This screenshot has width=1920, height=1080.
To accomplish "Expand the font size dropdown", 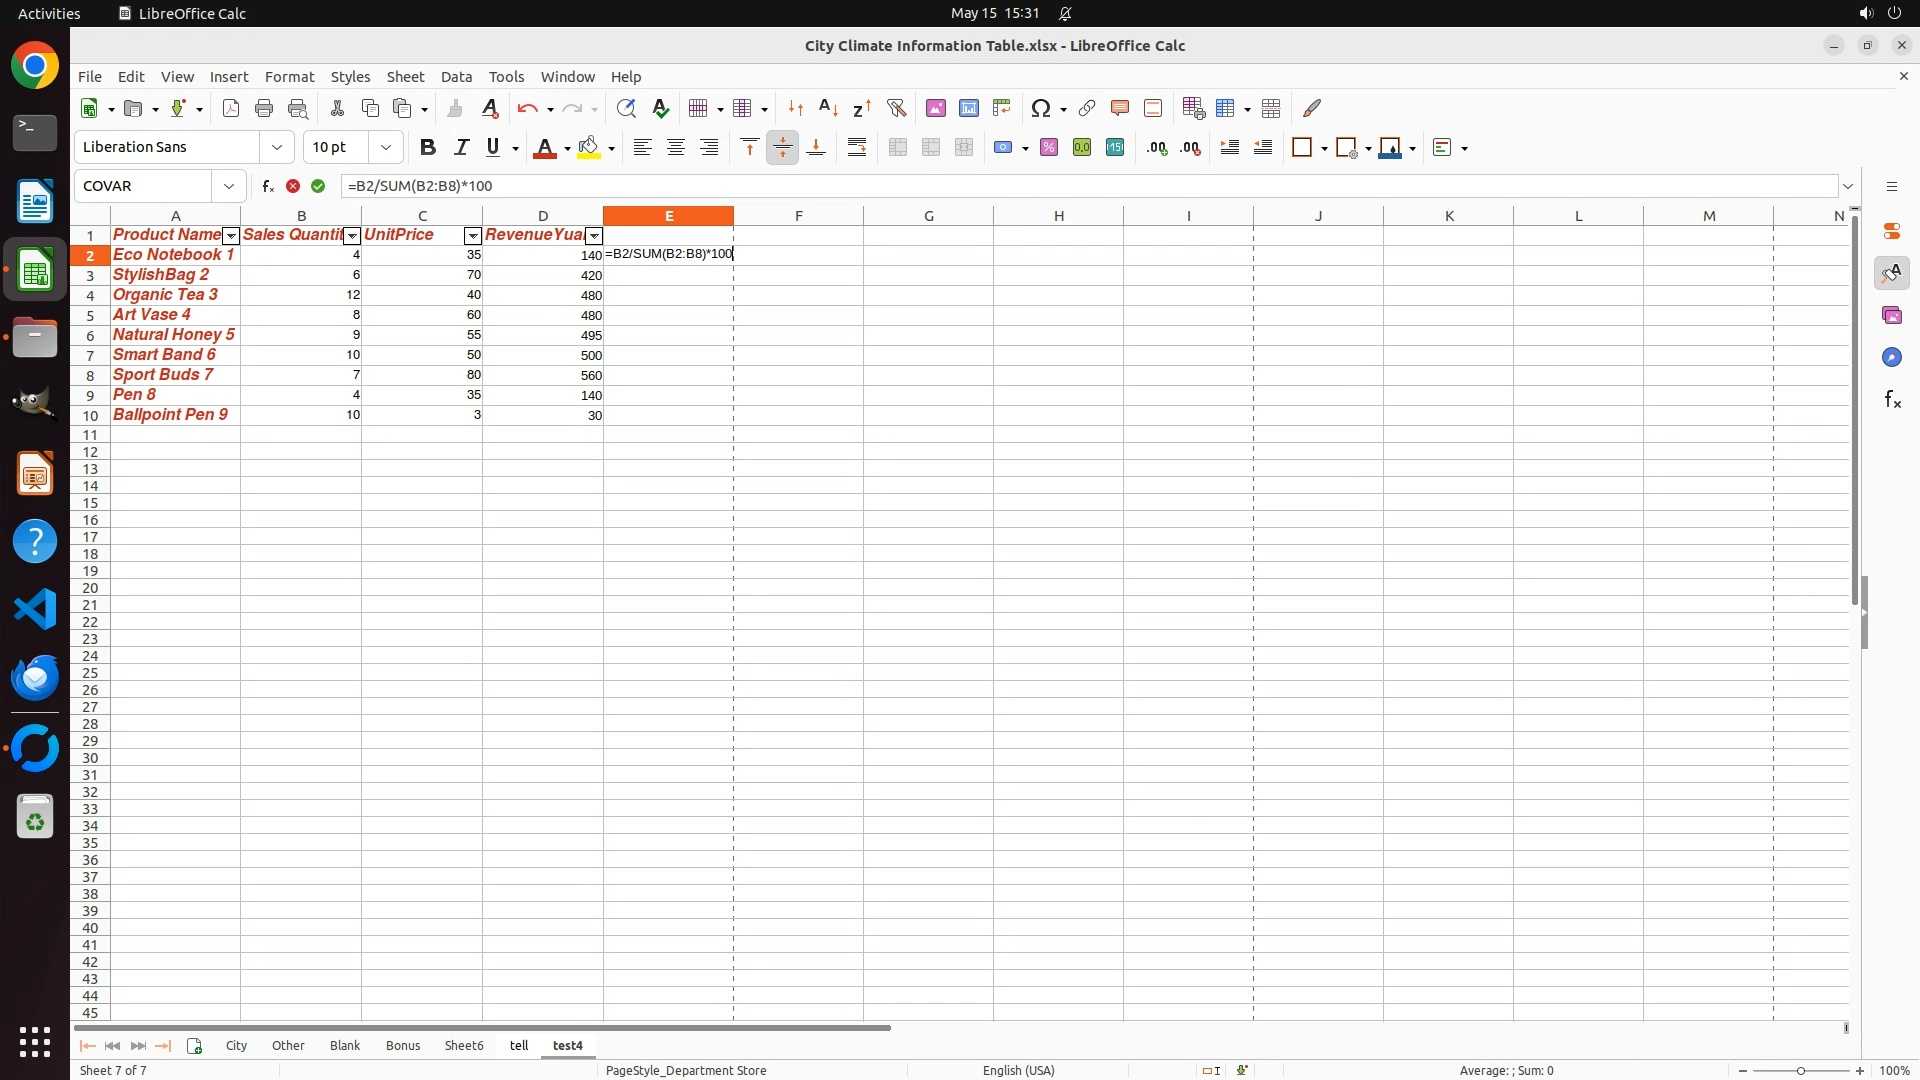I will [x=386, y=148].
